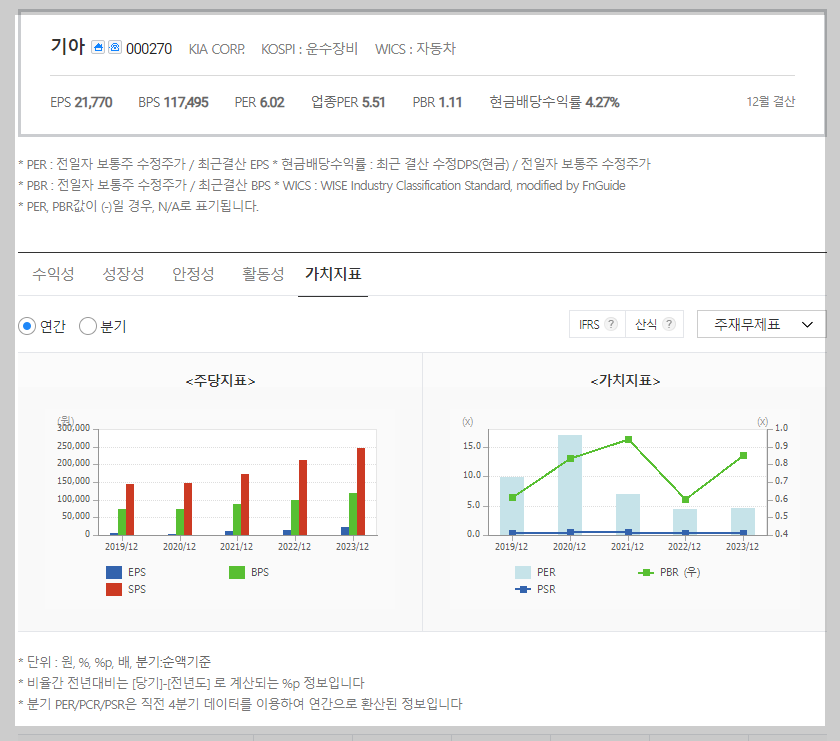Screen dimensions: 840x741
Task: Click the <가치지표> chart title
Action: [625, 381]
